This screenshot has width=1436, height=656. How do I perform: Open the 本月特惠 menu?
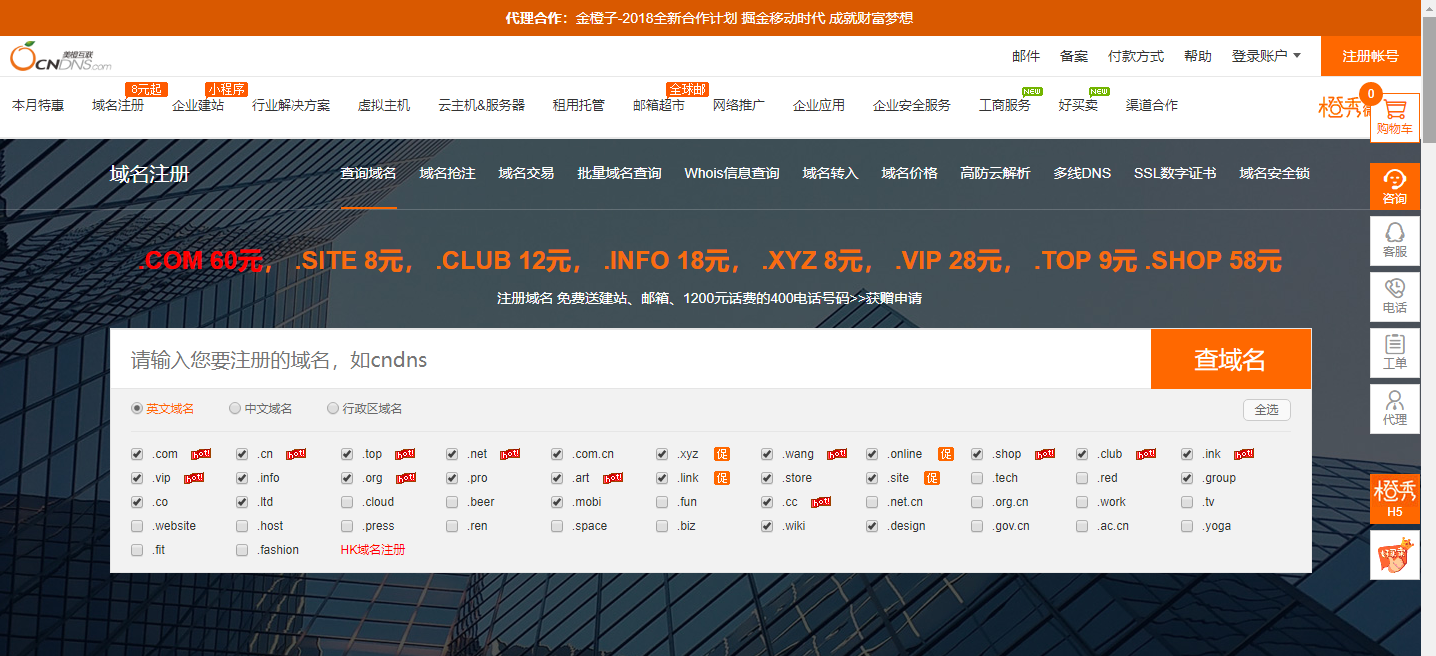[38, 105]
